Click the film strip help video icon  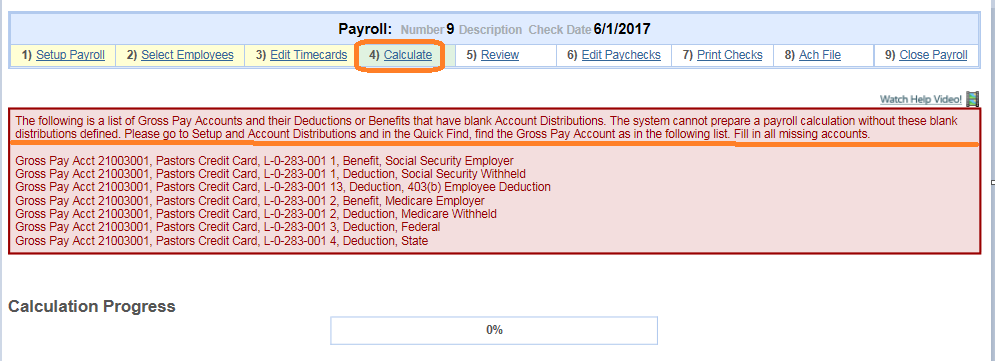(x=972, y=99)
